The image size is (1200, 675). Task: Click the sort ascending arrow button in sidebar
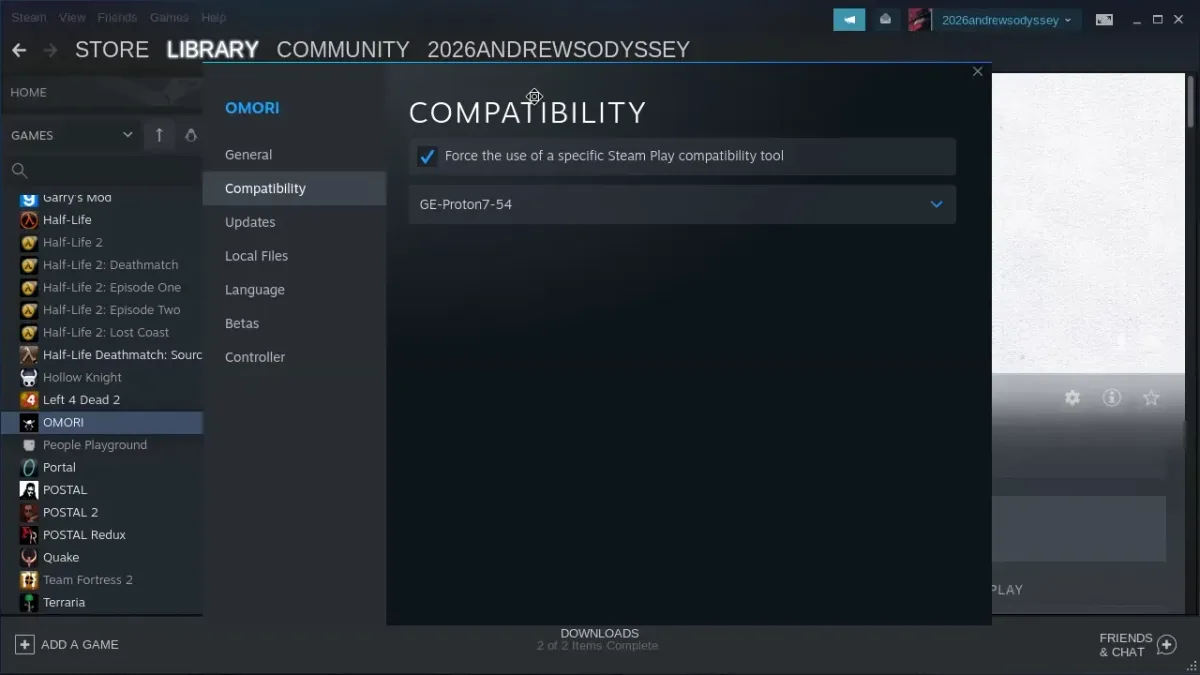159,135
